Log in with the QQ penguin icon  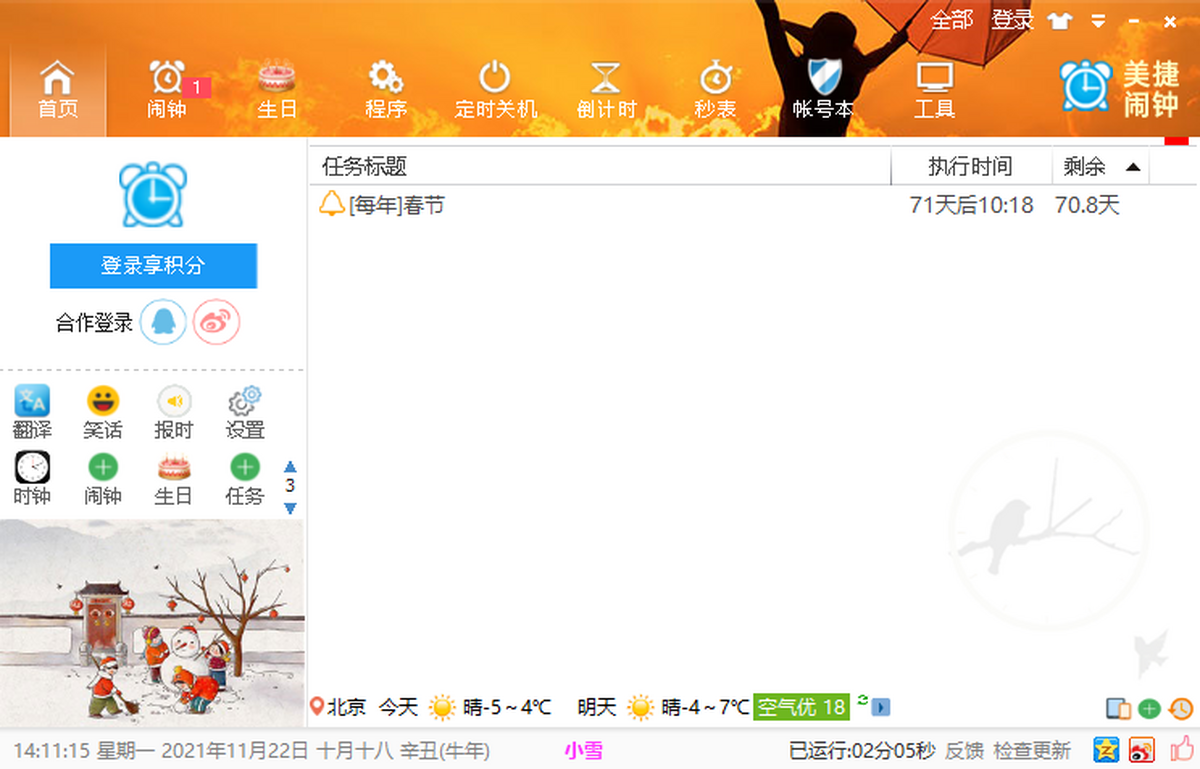tap(163, 323)
